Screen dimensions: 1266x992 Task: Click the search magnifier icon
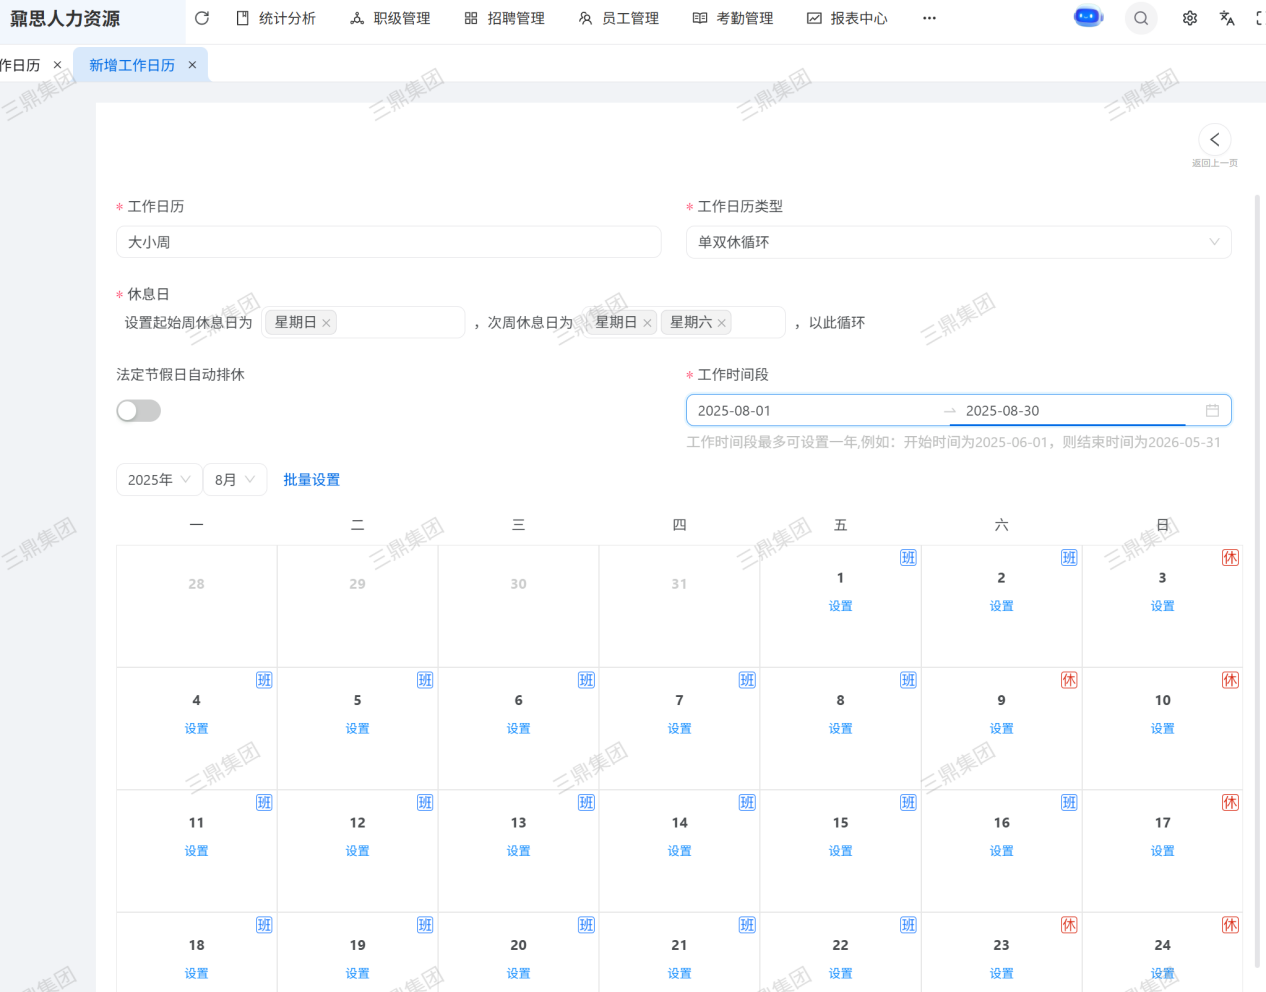(1141, 18)
